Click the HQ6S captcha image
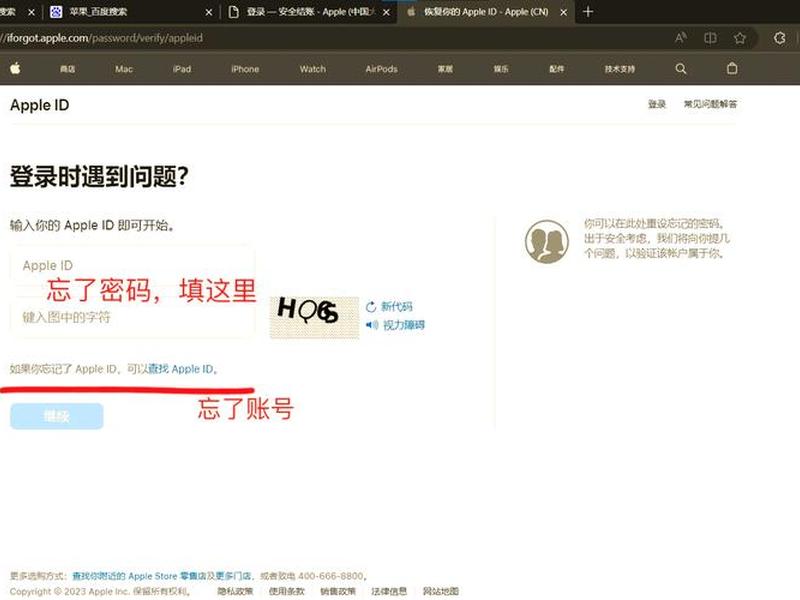This screenshot has width=800, height=600. coord(314,317)
